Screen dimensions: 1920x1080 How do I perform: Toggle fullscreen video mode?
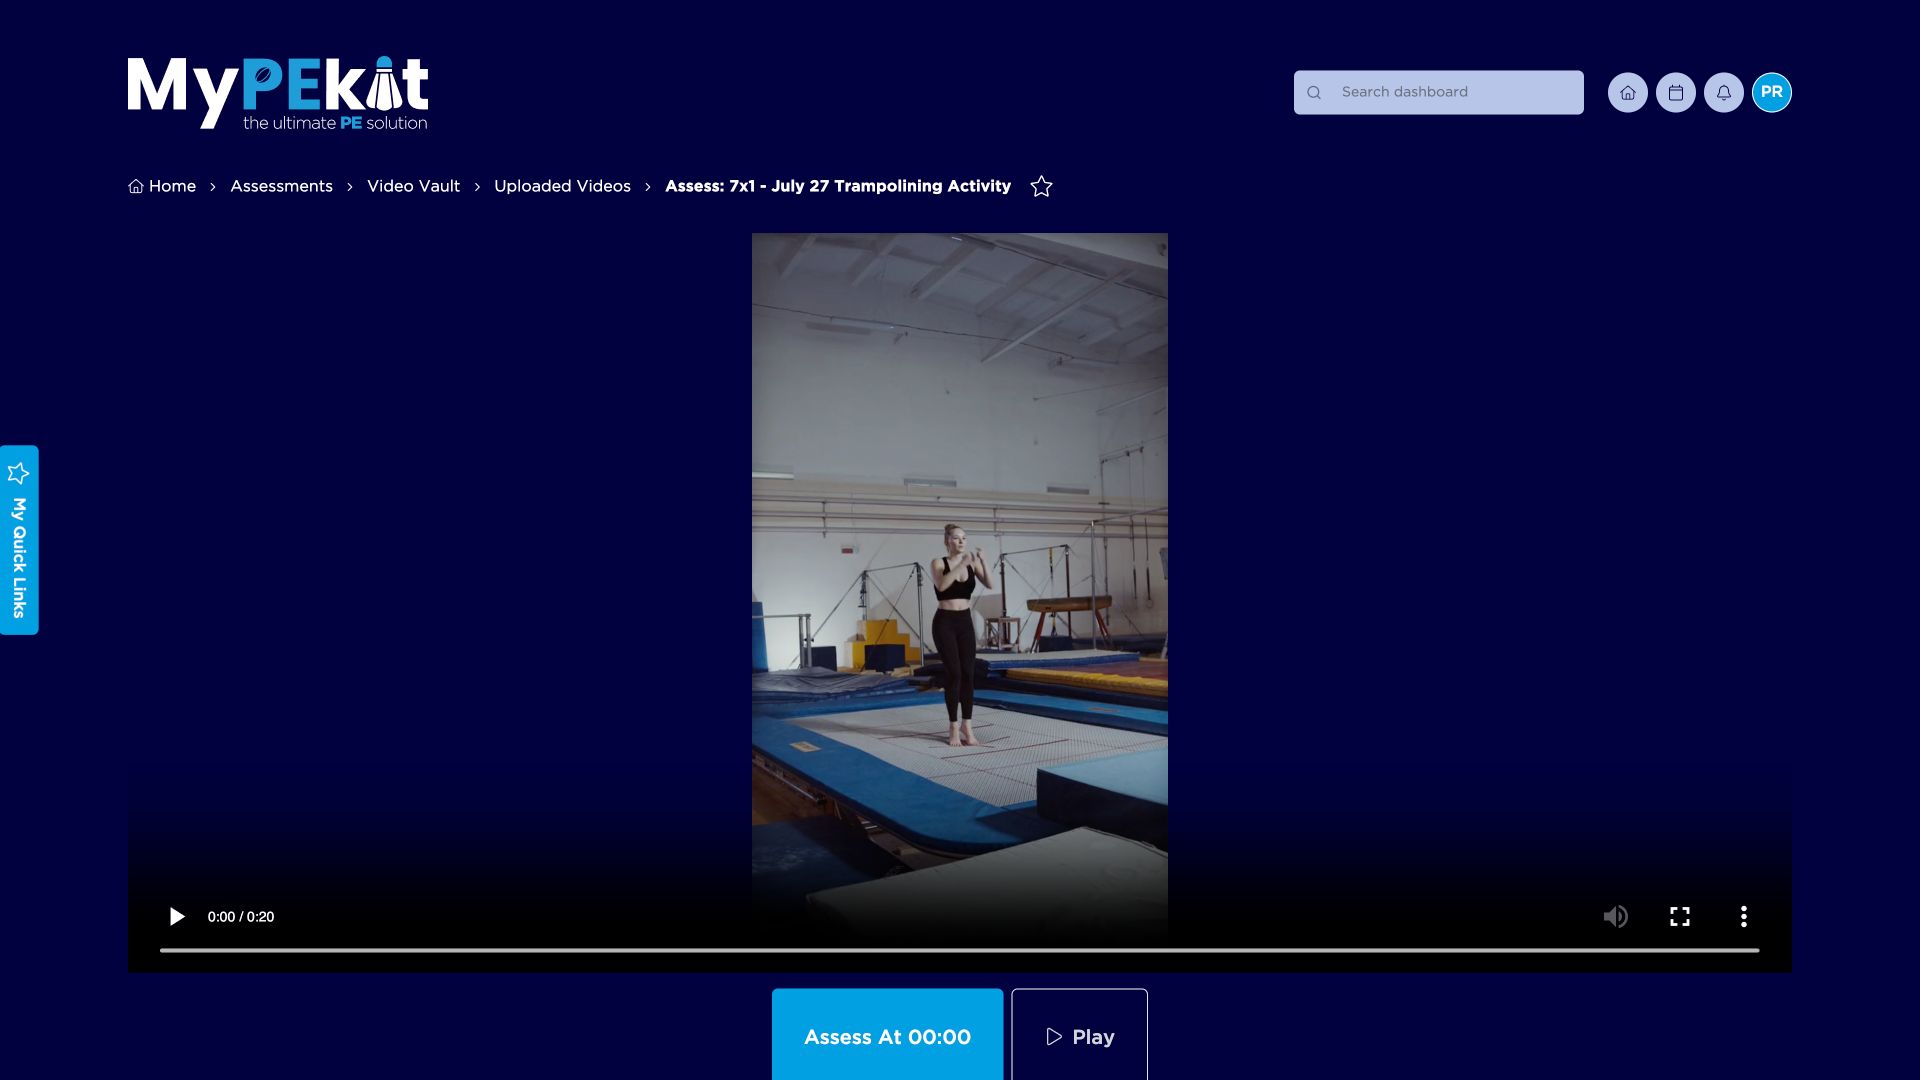(1679, 916)
